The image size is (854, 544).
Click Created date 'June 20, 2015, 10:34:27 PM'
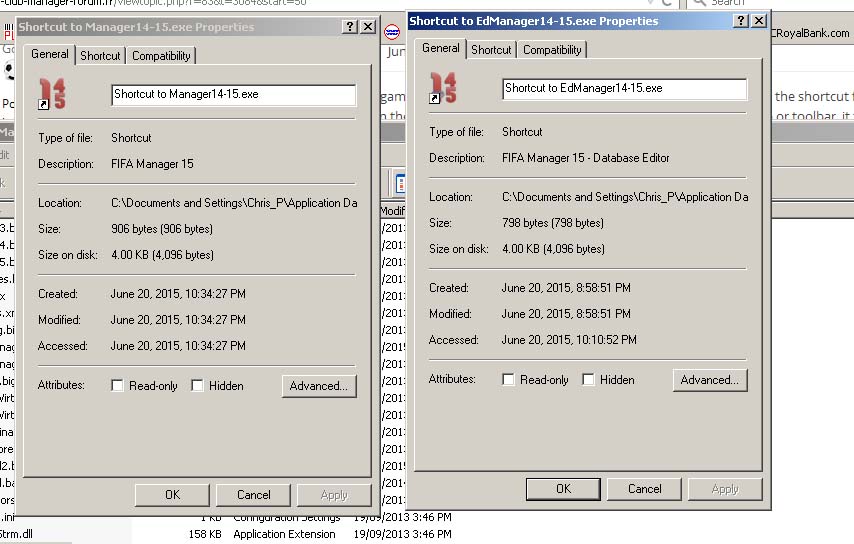tap(178, 294)
